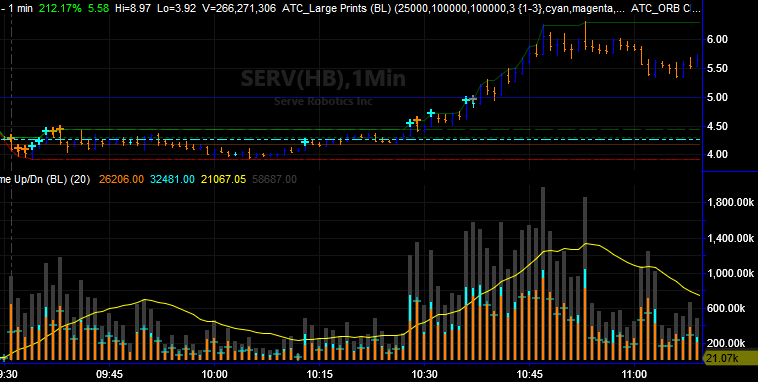The image size is (758, 382).
Task: Click the gray 58687.00 total volume value
Action: tap(274, 179)
